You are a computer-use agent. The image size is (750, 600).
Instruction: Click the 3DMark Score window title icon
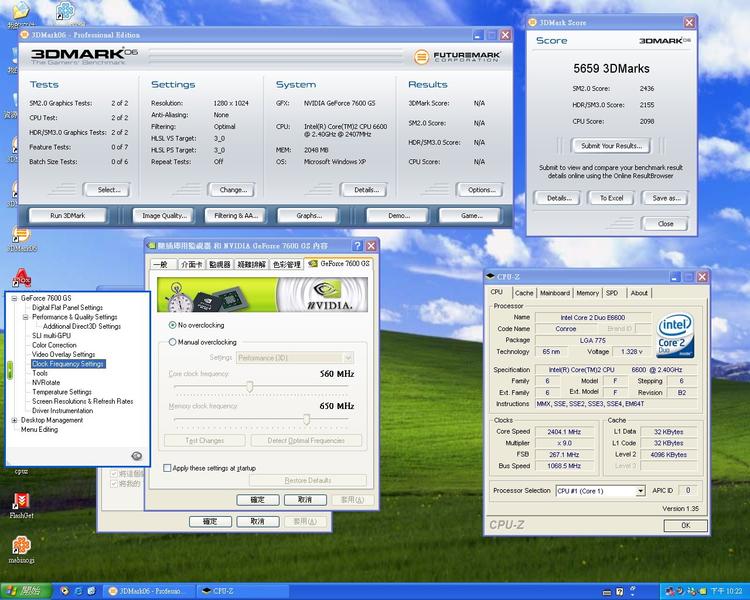coord(532,22)
